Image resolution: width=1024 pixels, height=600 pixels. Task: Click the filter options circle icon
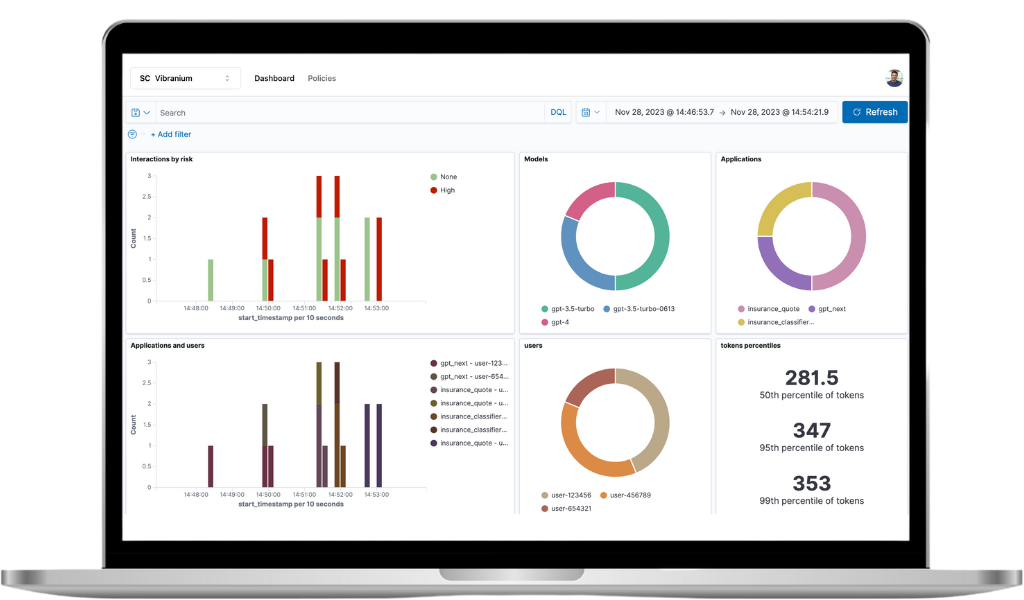click(x=132, y=134)
